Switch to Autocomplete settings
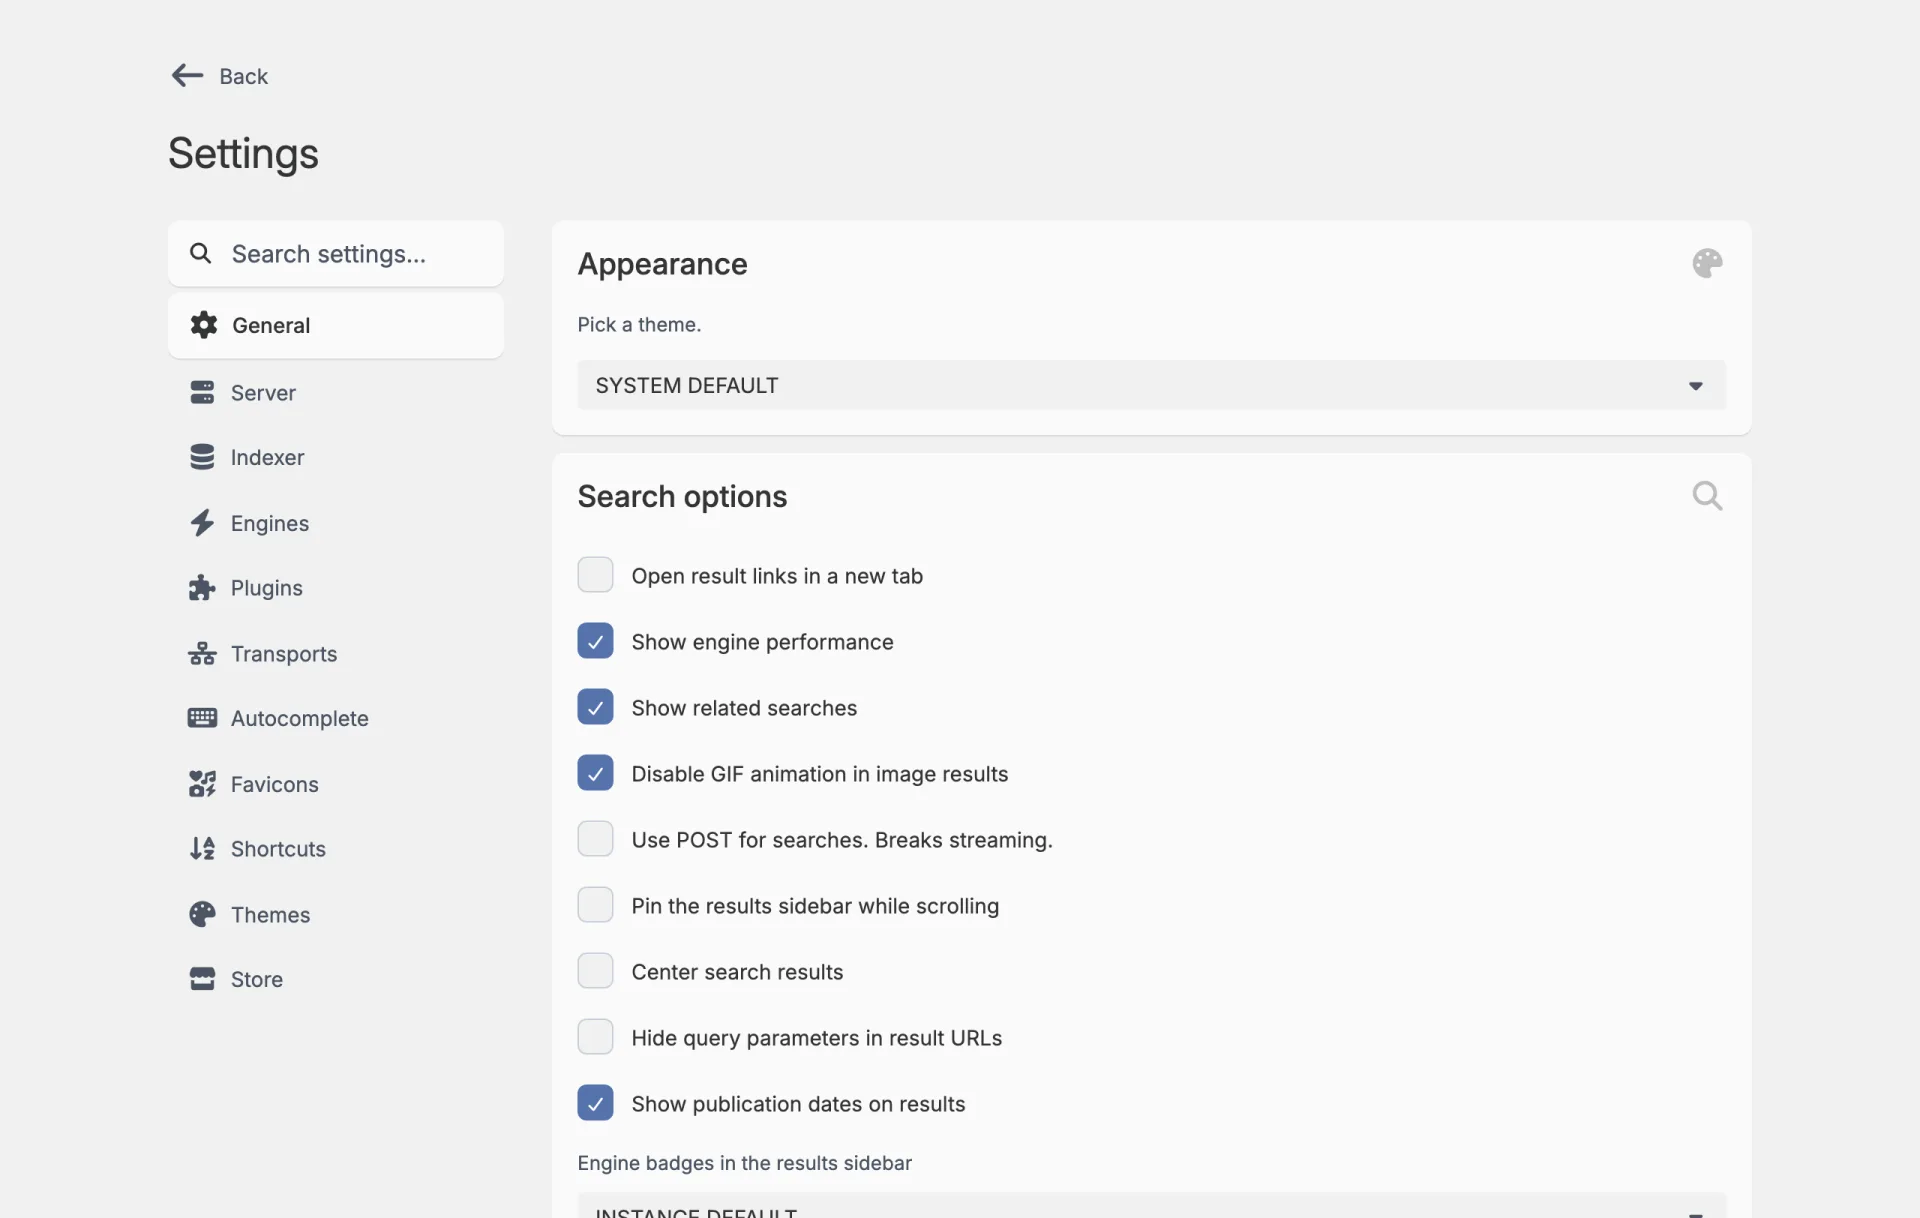The image size is (1920, 1218). pos(336,718)
